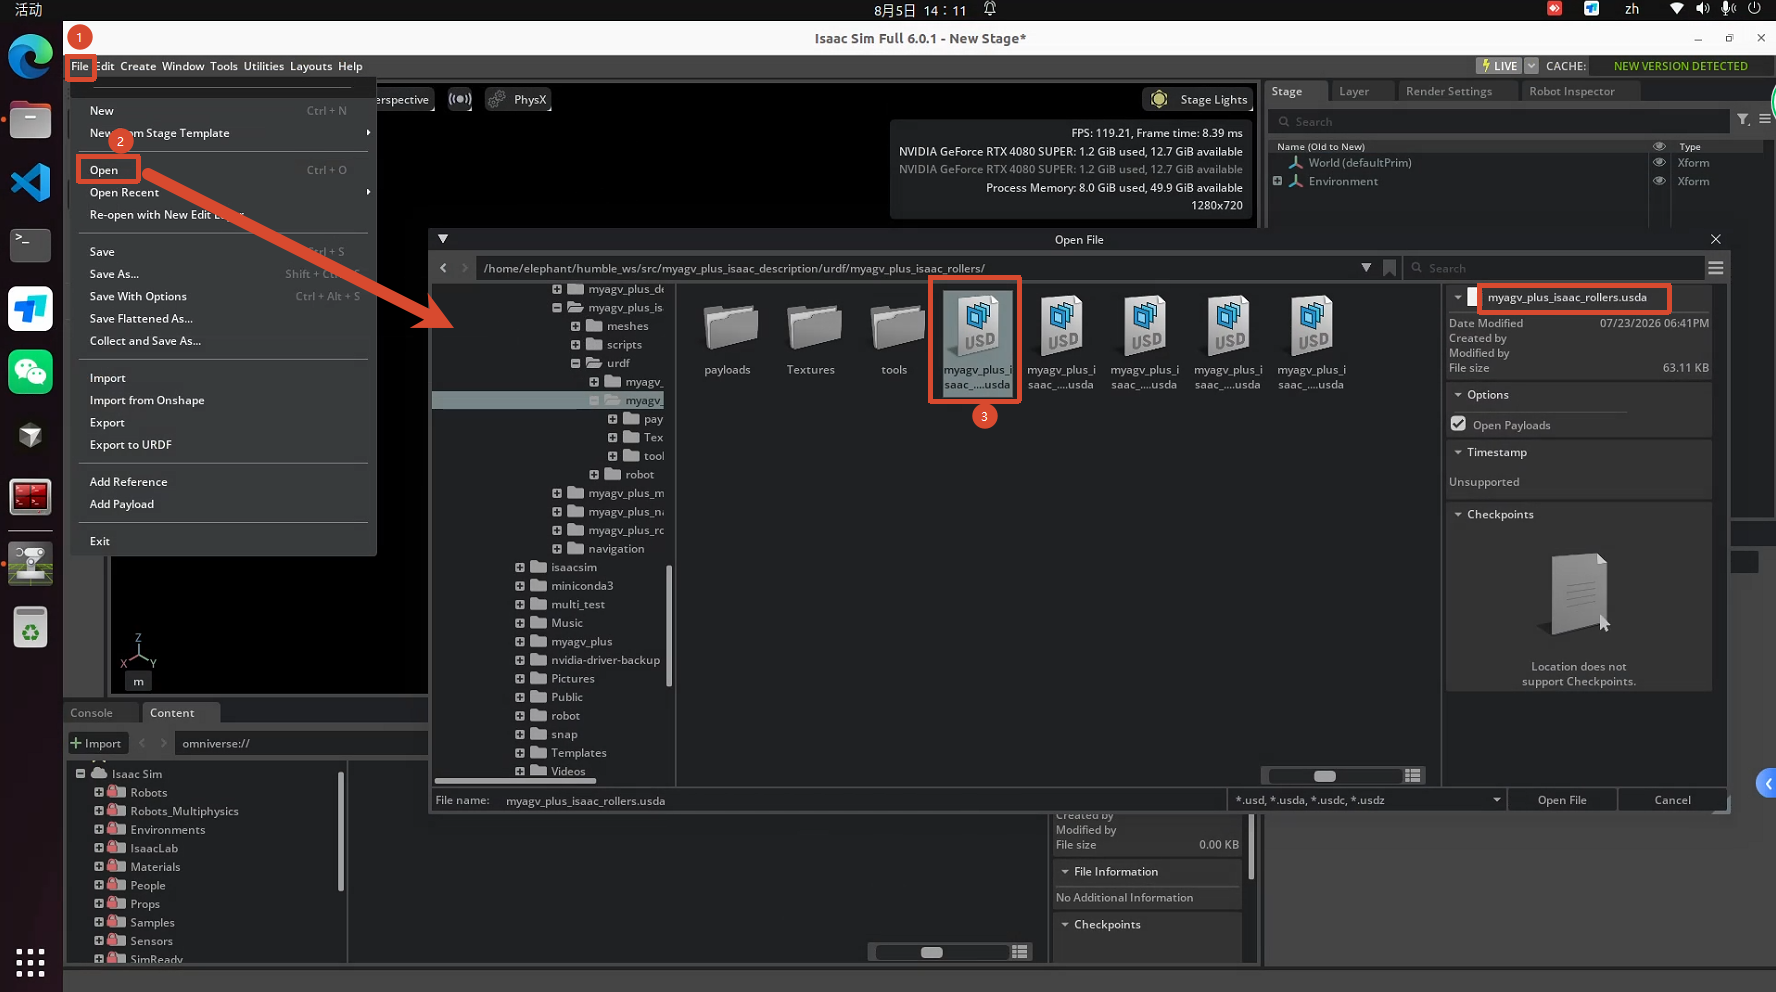Toggle grid/list view in Open File dialog
This screenshot has width=1776, height=992.
click(x=1413, y=776)
